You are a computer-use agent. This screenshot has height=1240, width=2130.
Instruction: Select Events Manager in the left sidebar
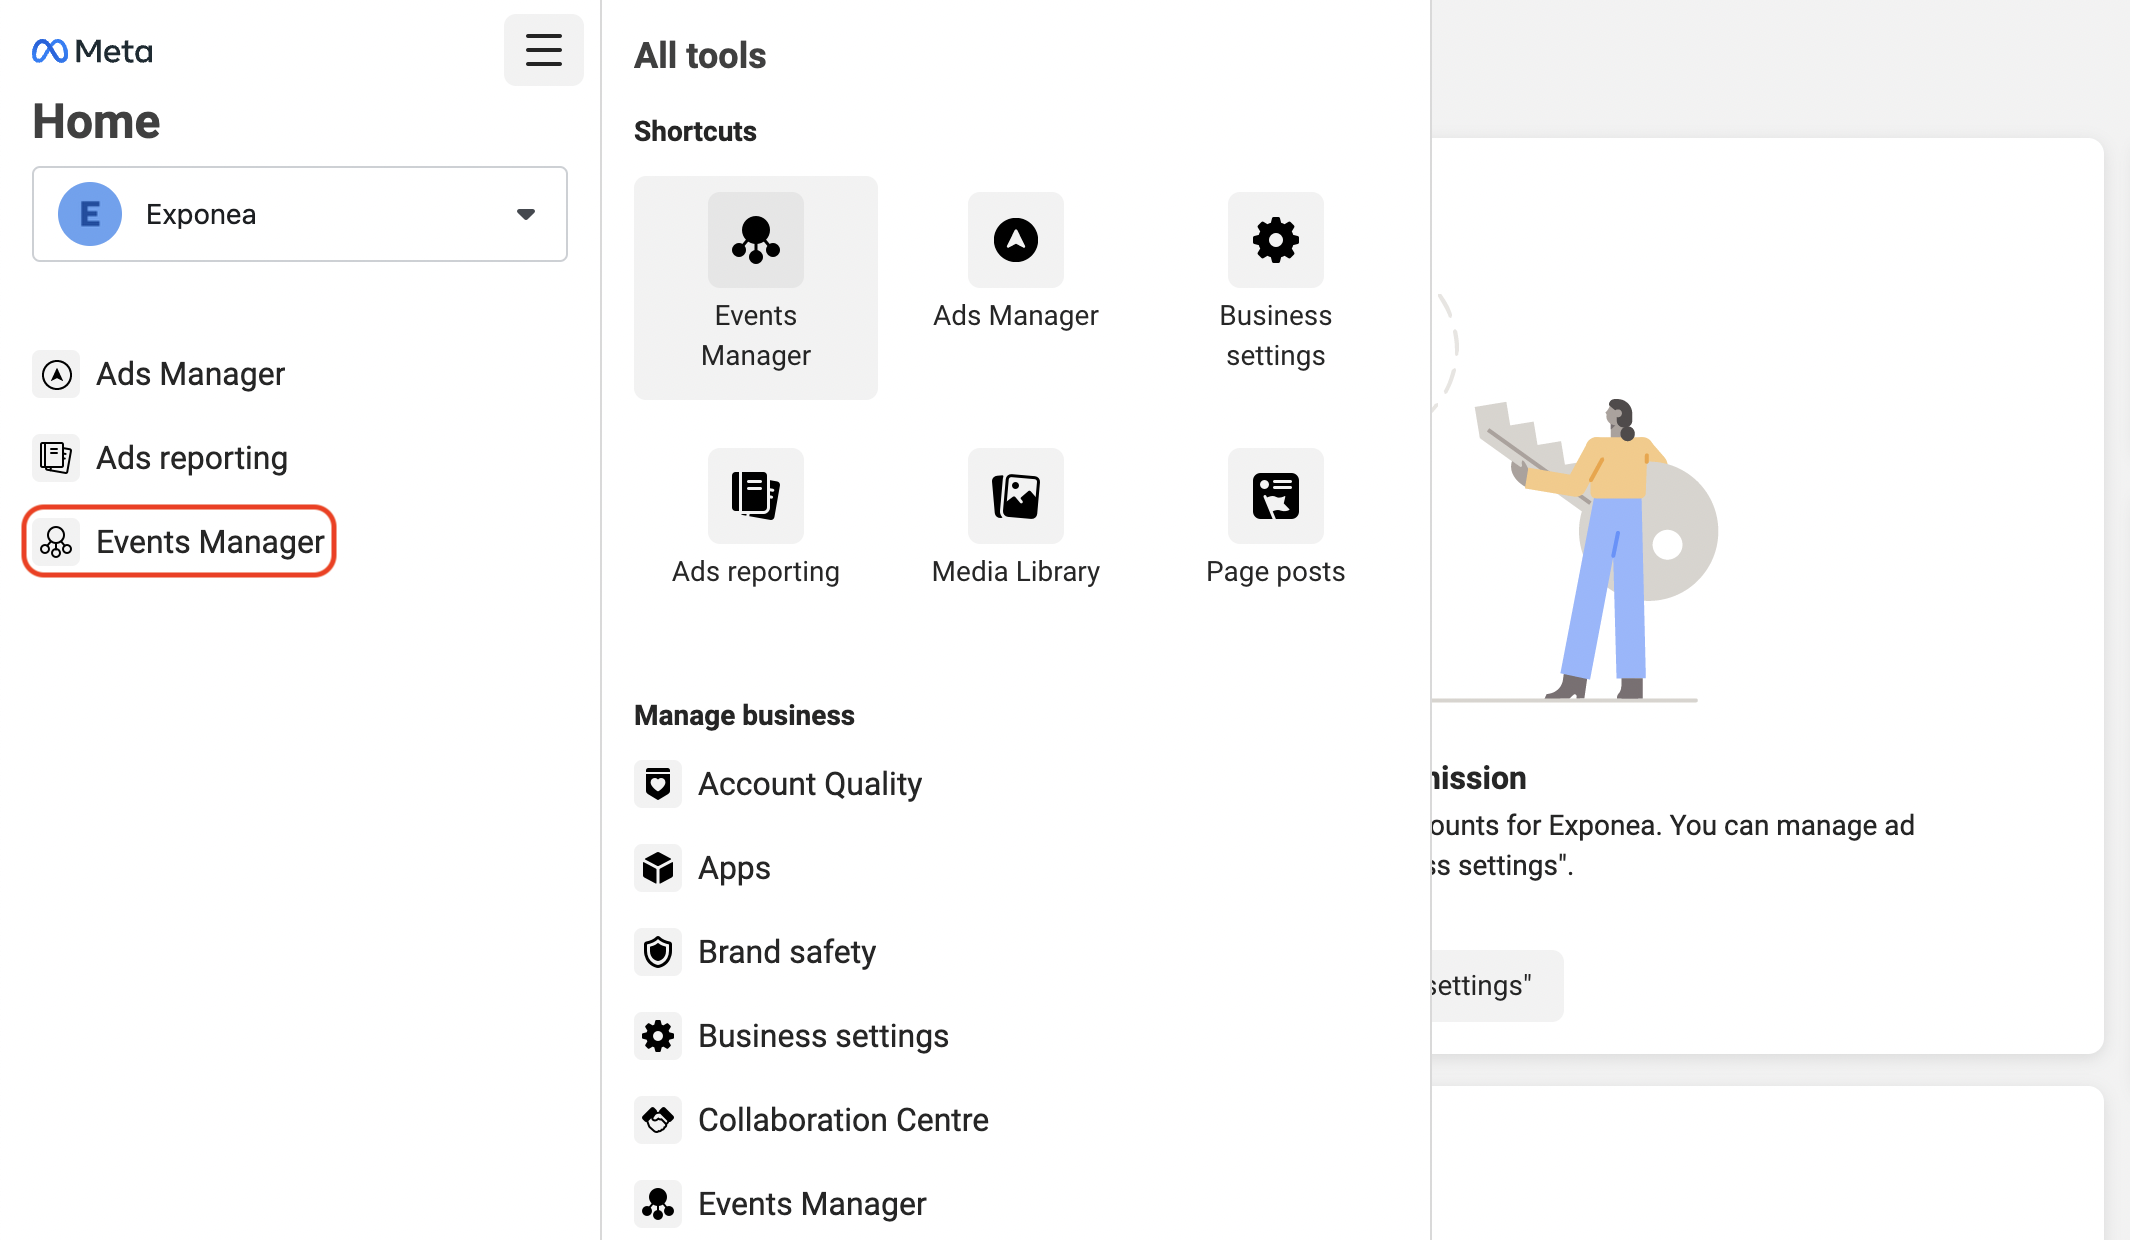[x=209, y=542]
